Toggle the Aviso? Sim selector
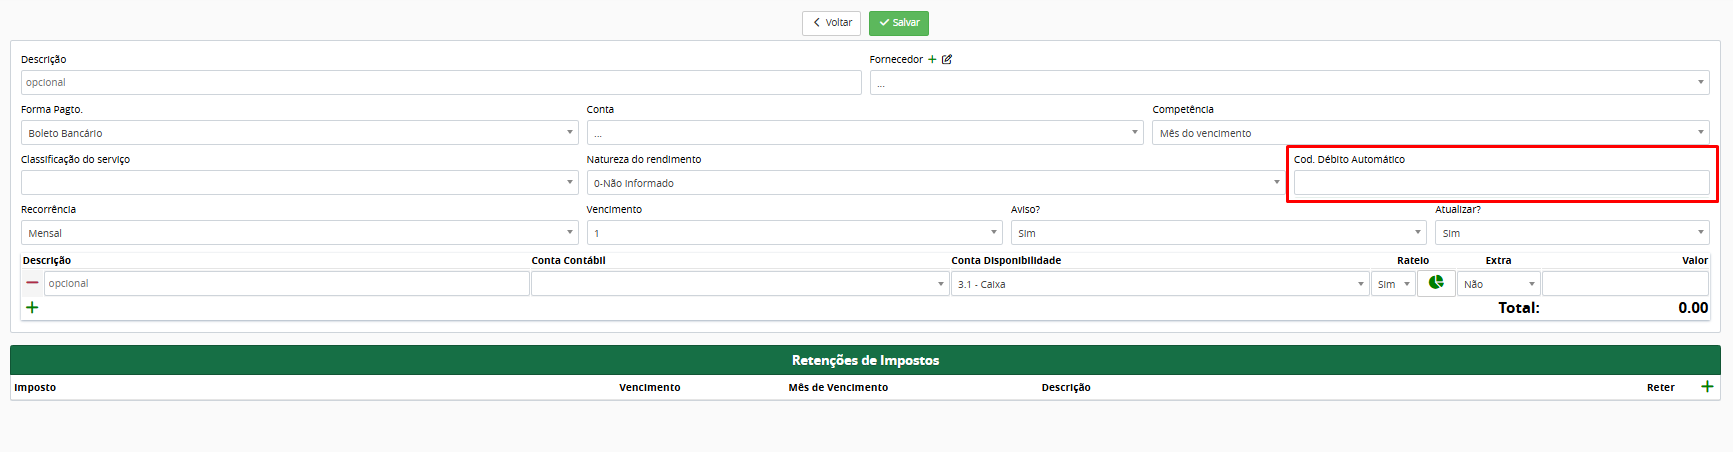This screenshot has width=1733, height=452. point(1218,233)
